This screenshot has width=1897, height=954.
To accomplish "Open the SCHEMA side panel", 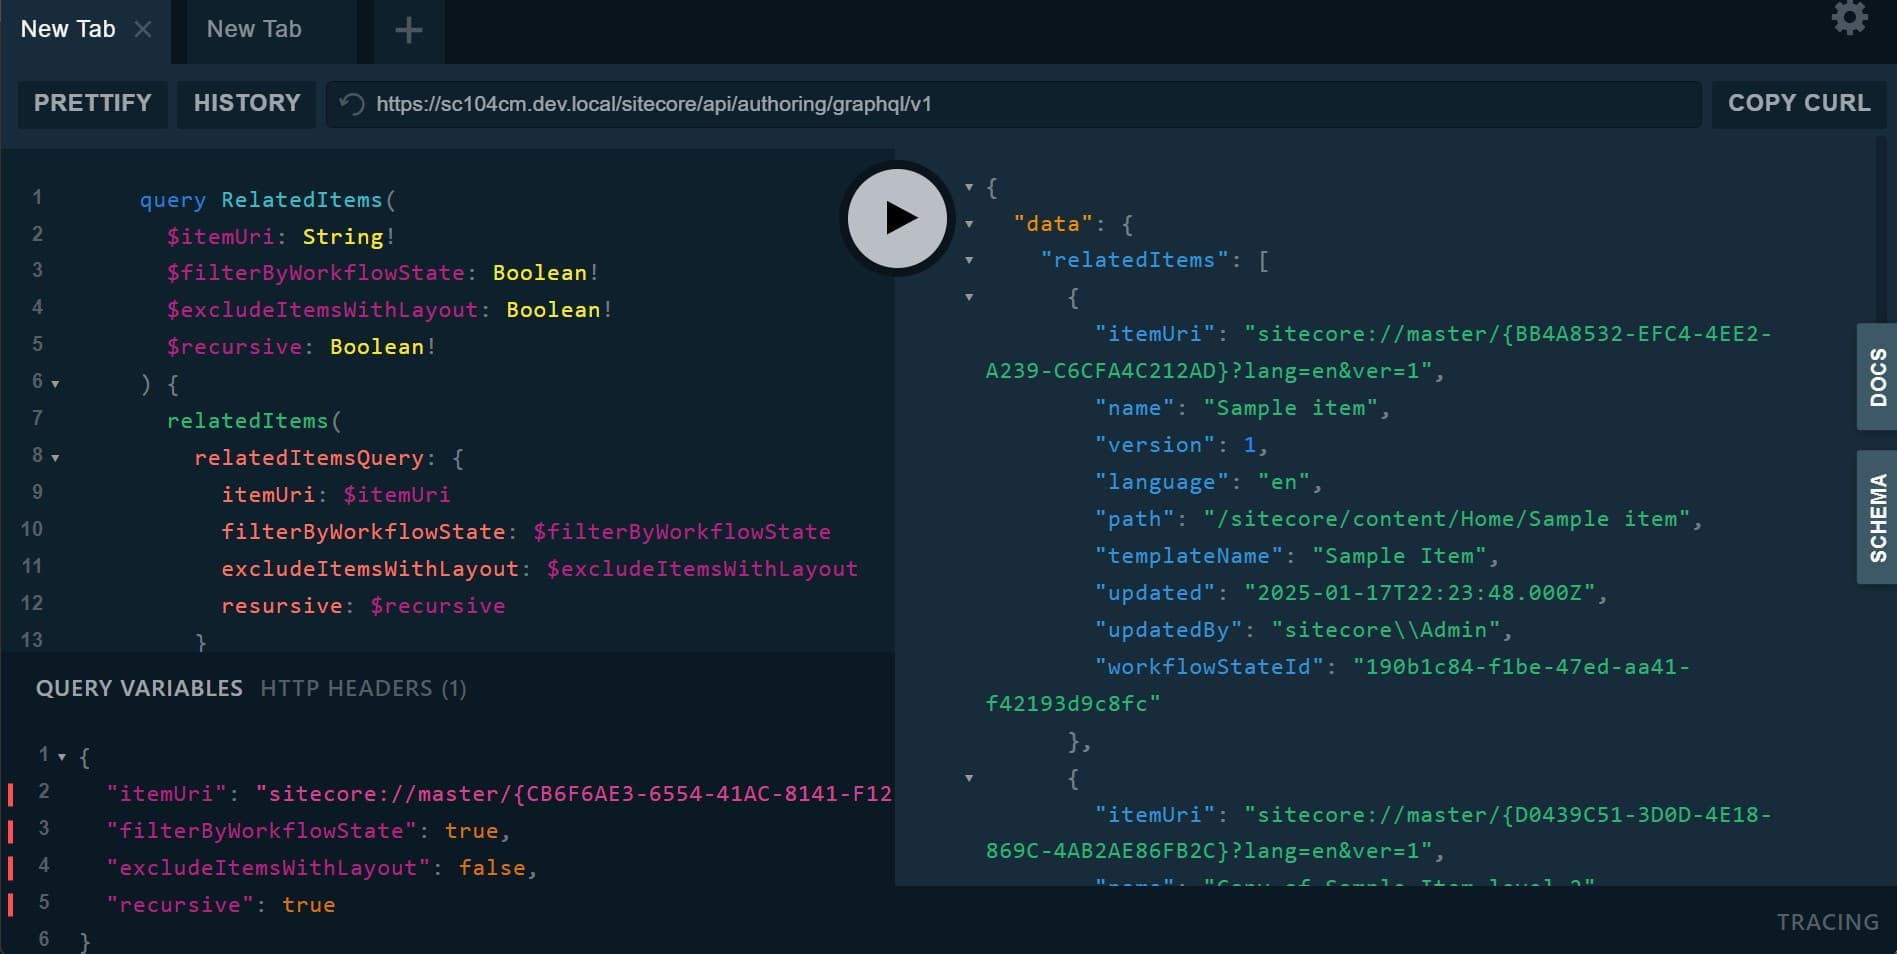I will tap(1877, 517).
